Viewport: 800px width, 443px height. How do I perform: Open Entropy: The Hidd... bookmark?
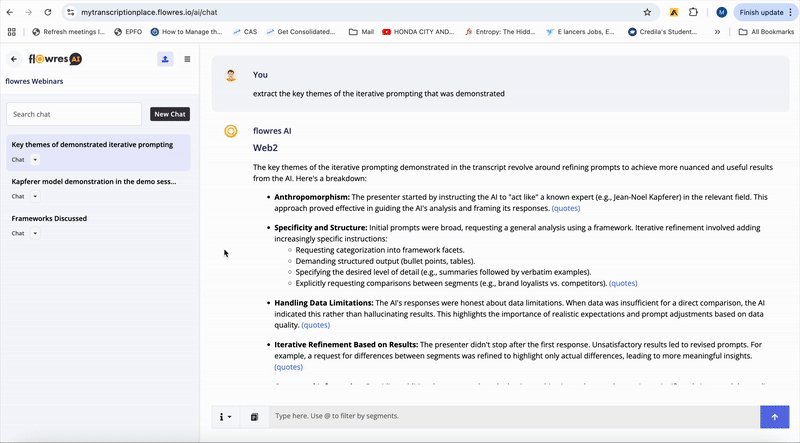[500, 32]
